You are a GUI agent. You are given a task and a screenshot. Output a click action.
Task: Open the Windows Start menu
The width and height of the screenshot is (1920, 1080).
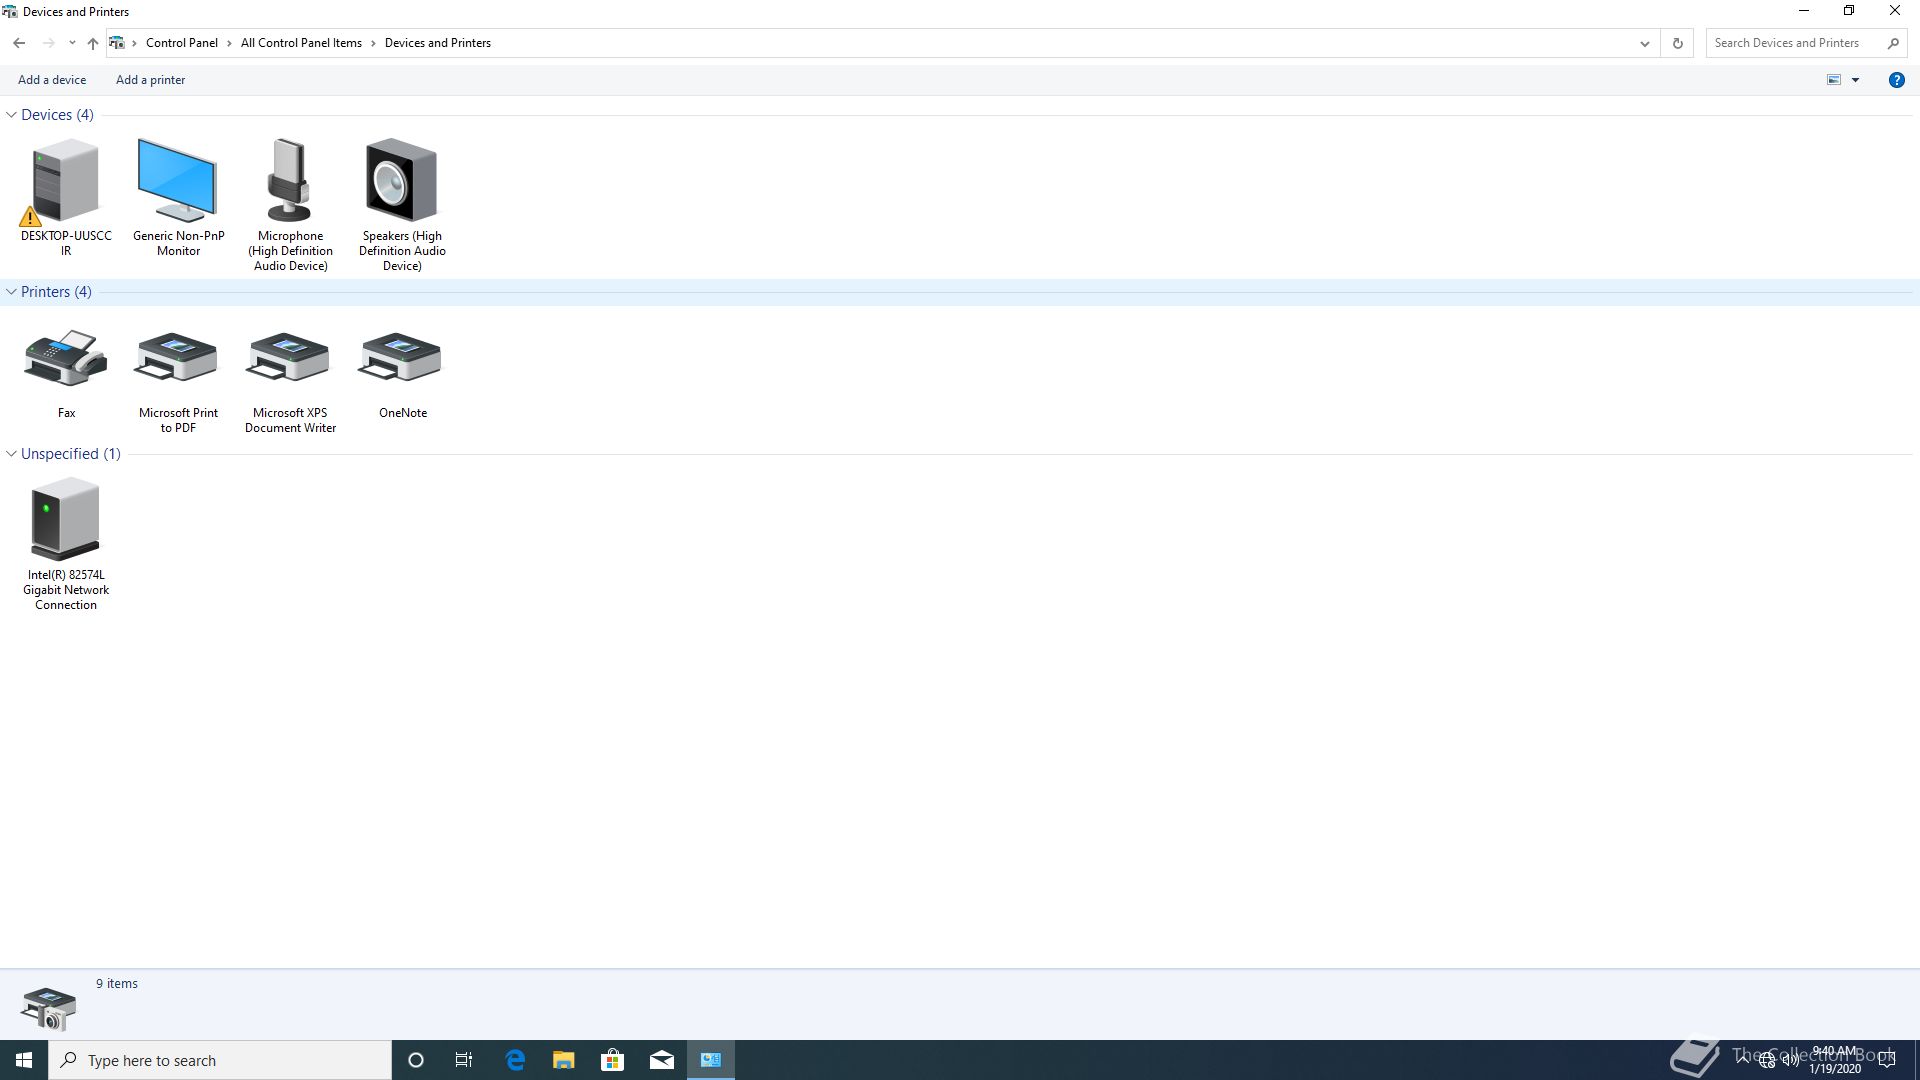point(24,1060)
